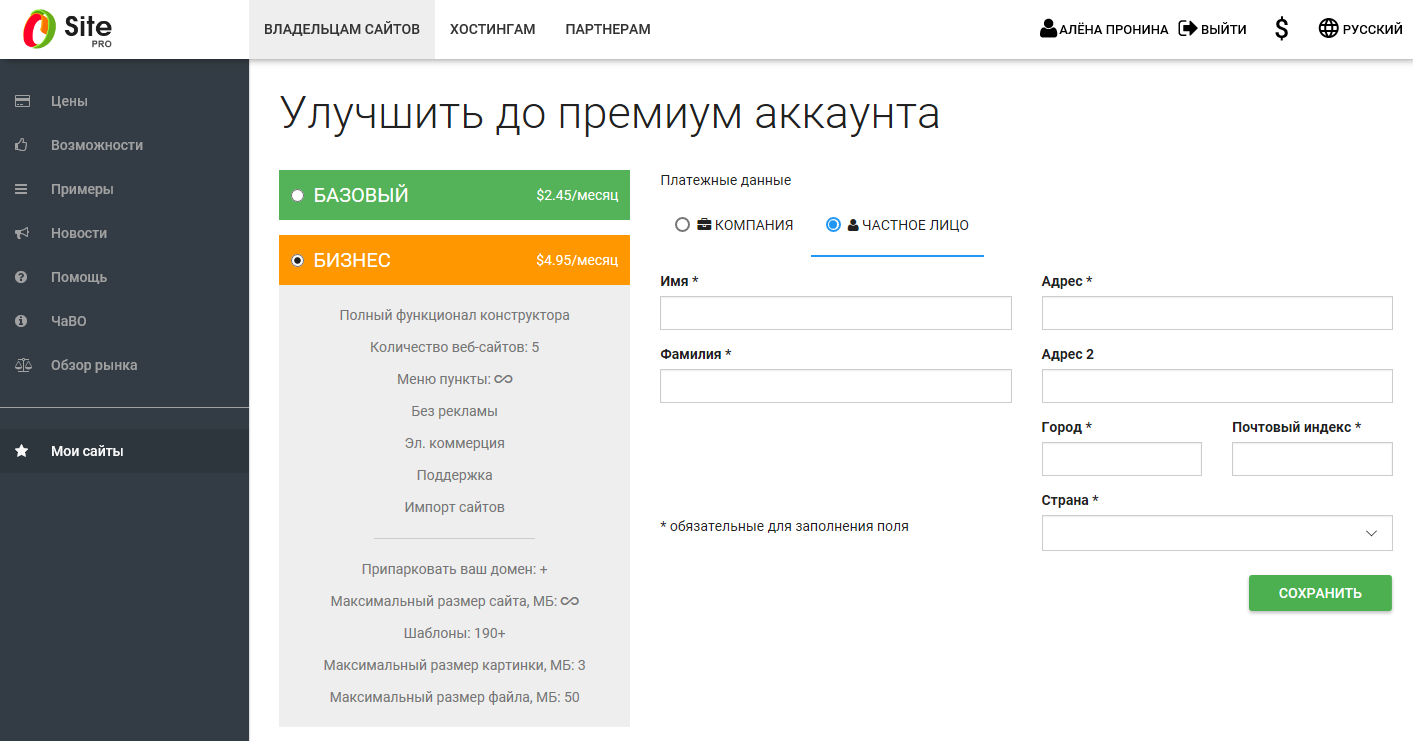
Task: Select the Возможности thumbs-up icon
Action: coord(22,144)
